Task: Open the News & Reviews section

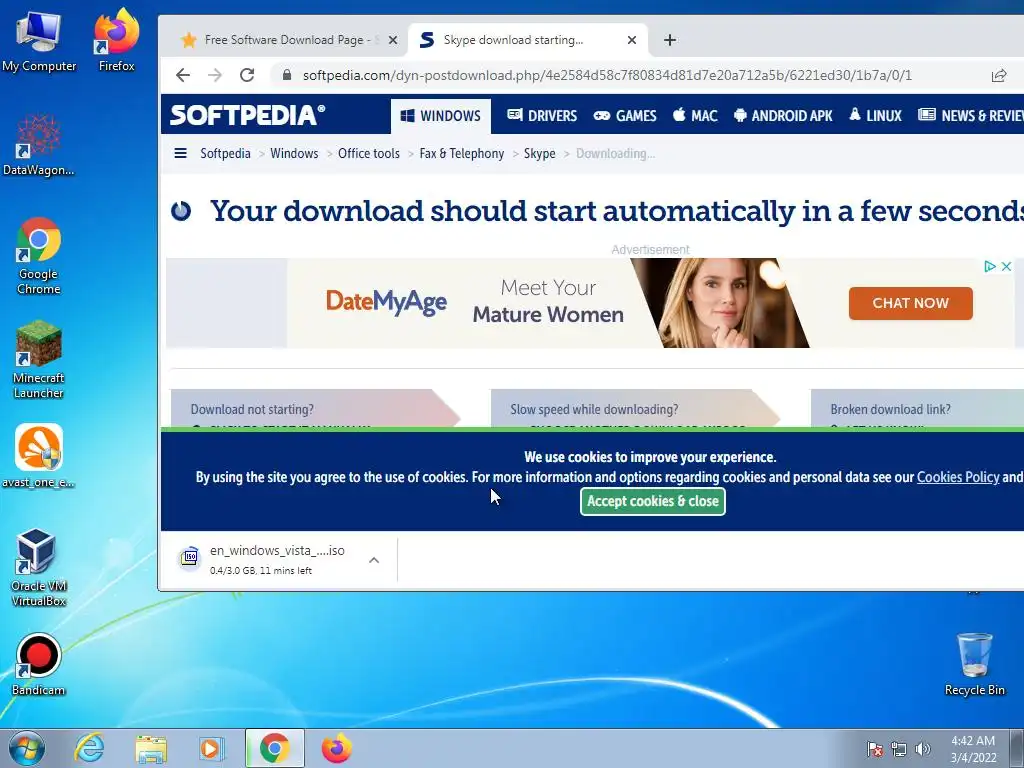Action: [970, 116]
